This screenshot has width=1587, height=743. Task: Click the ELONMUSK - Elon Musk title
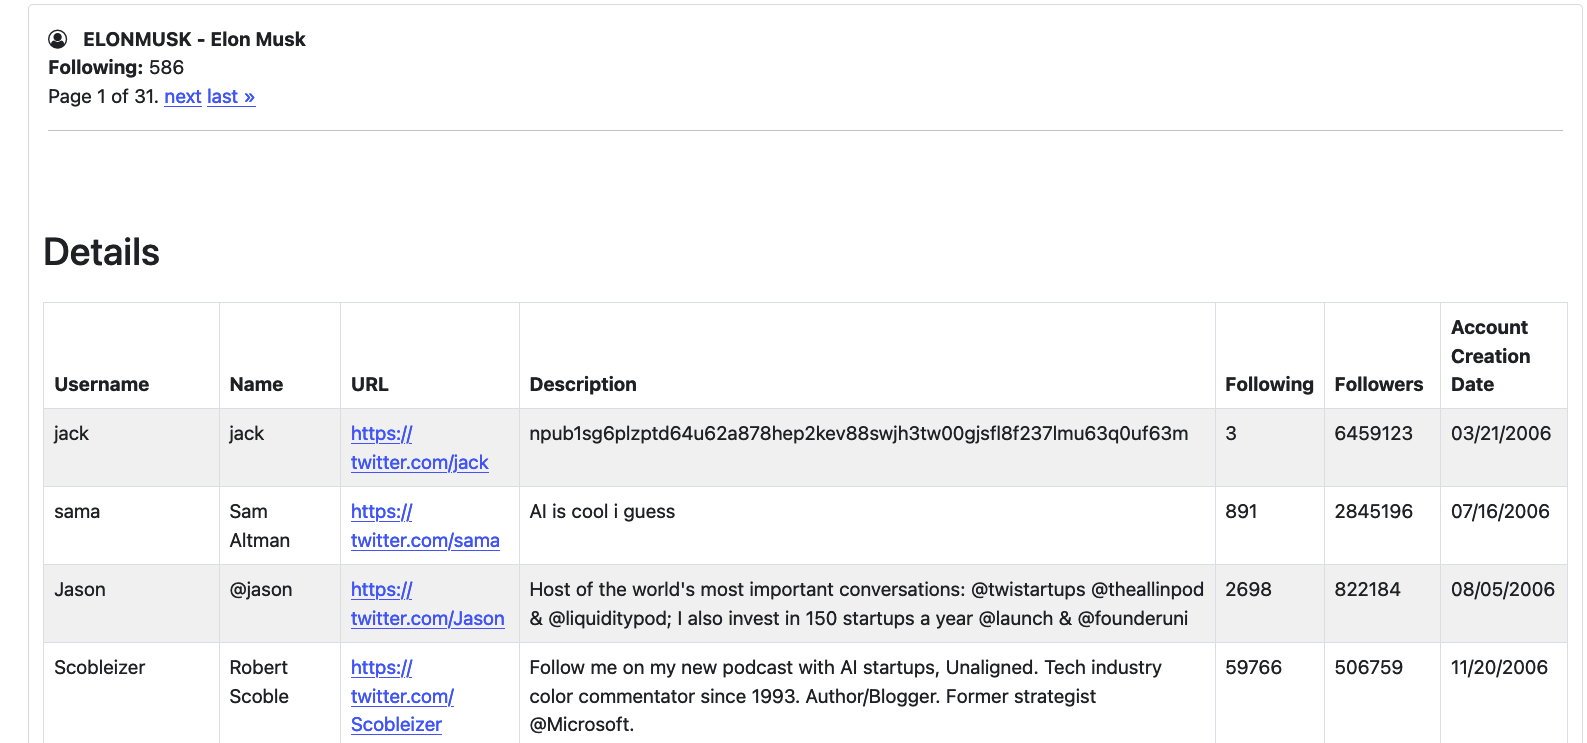(194, 39)
